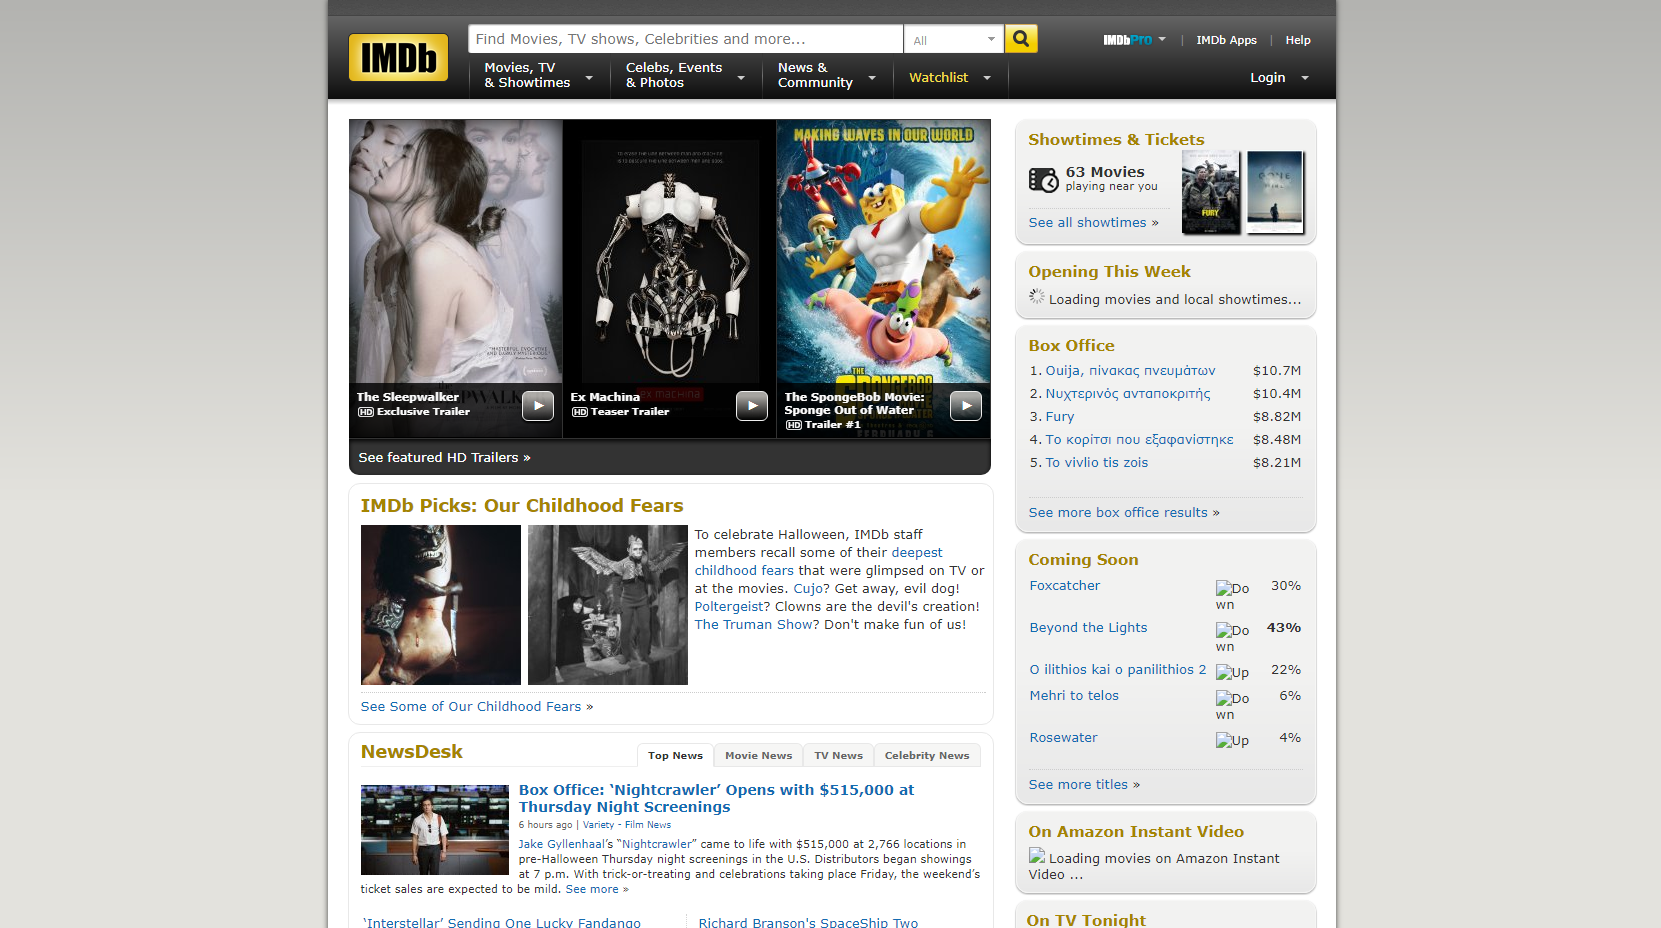Click the Beyond the Lights Down trend icon
The height and width of the screenshot is (928, 1661).
coord(1233,638)
